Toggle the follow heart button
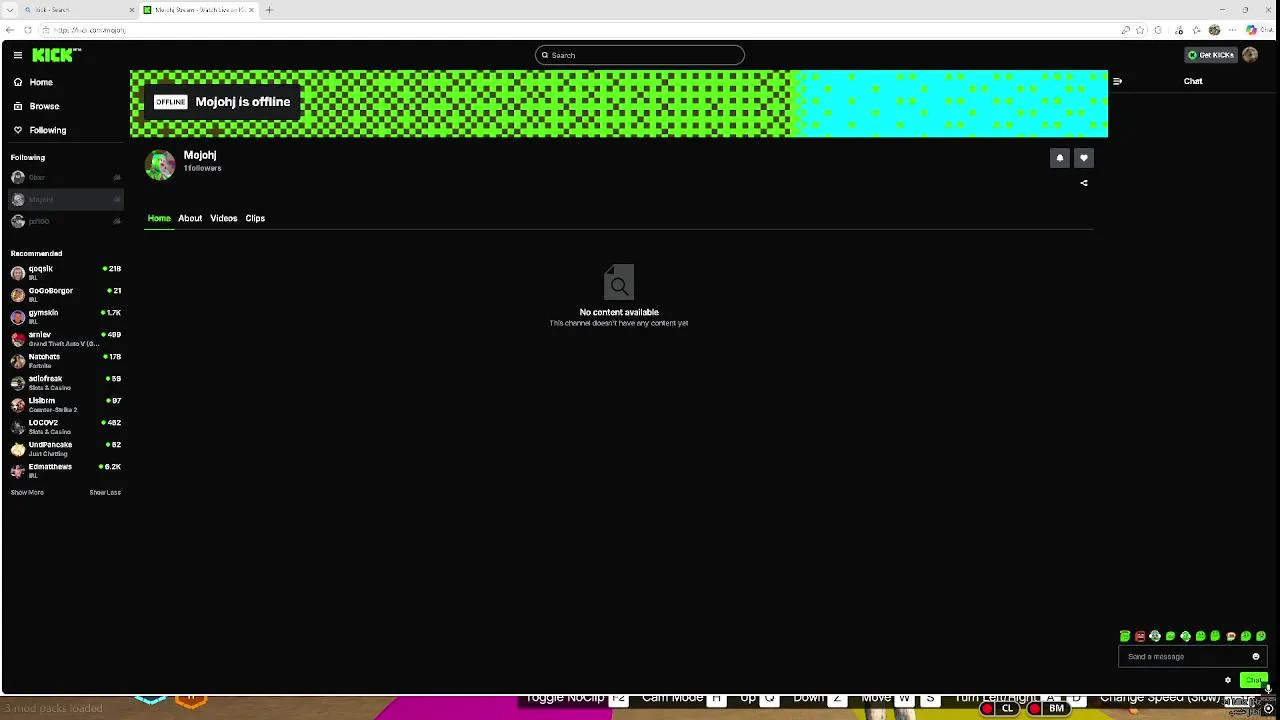The width and height of the screenshot is (1280, 720). click(x=1083, y=158)
